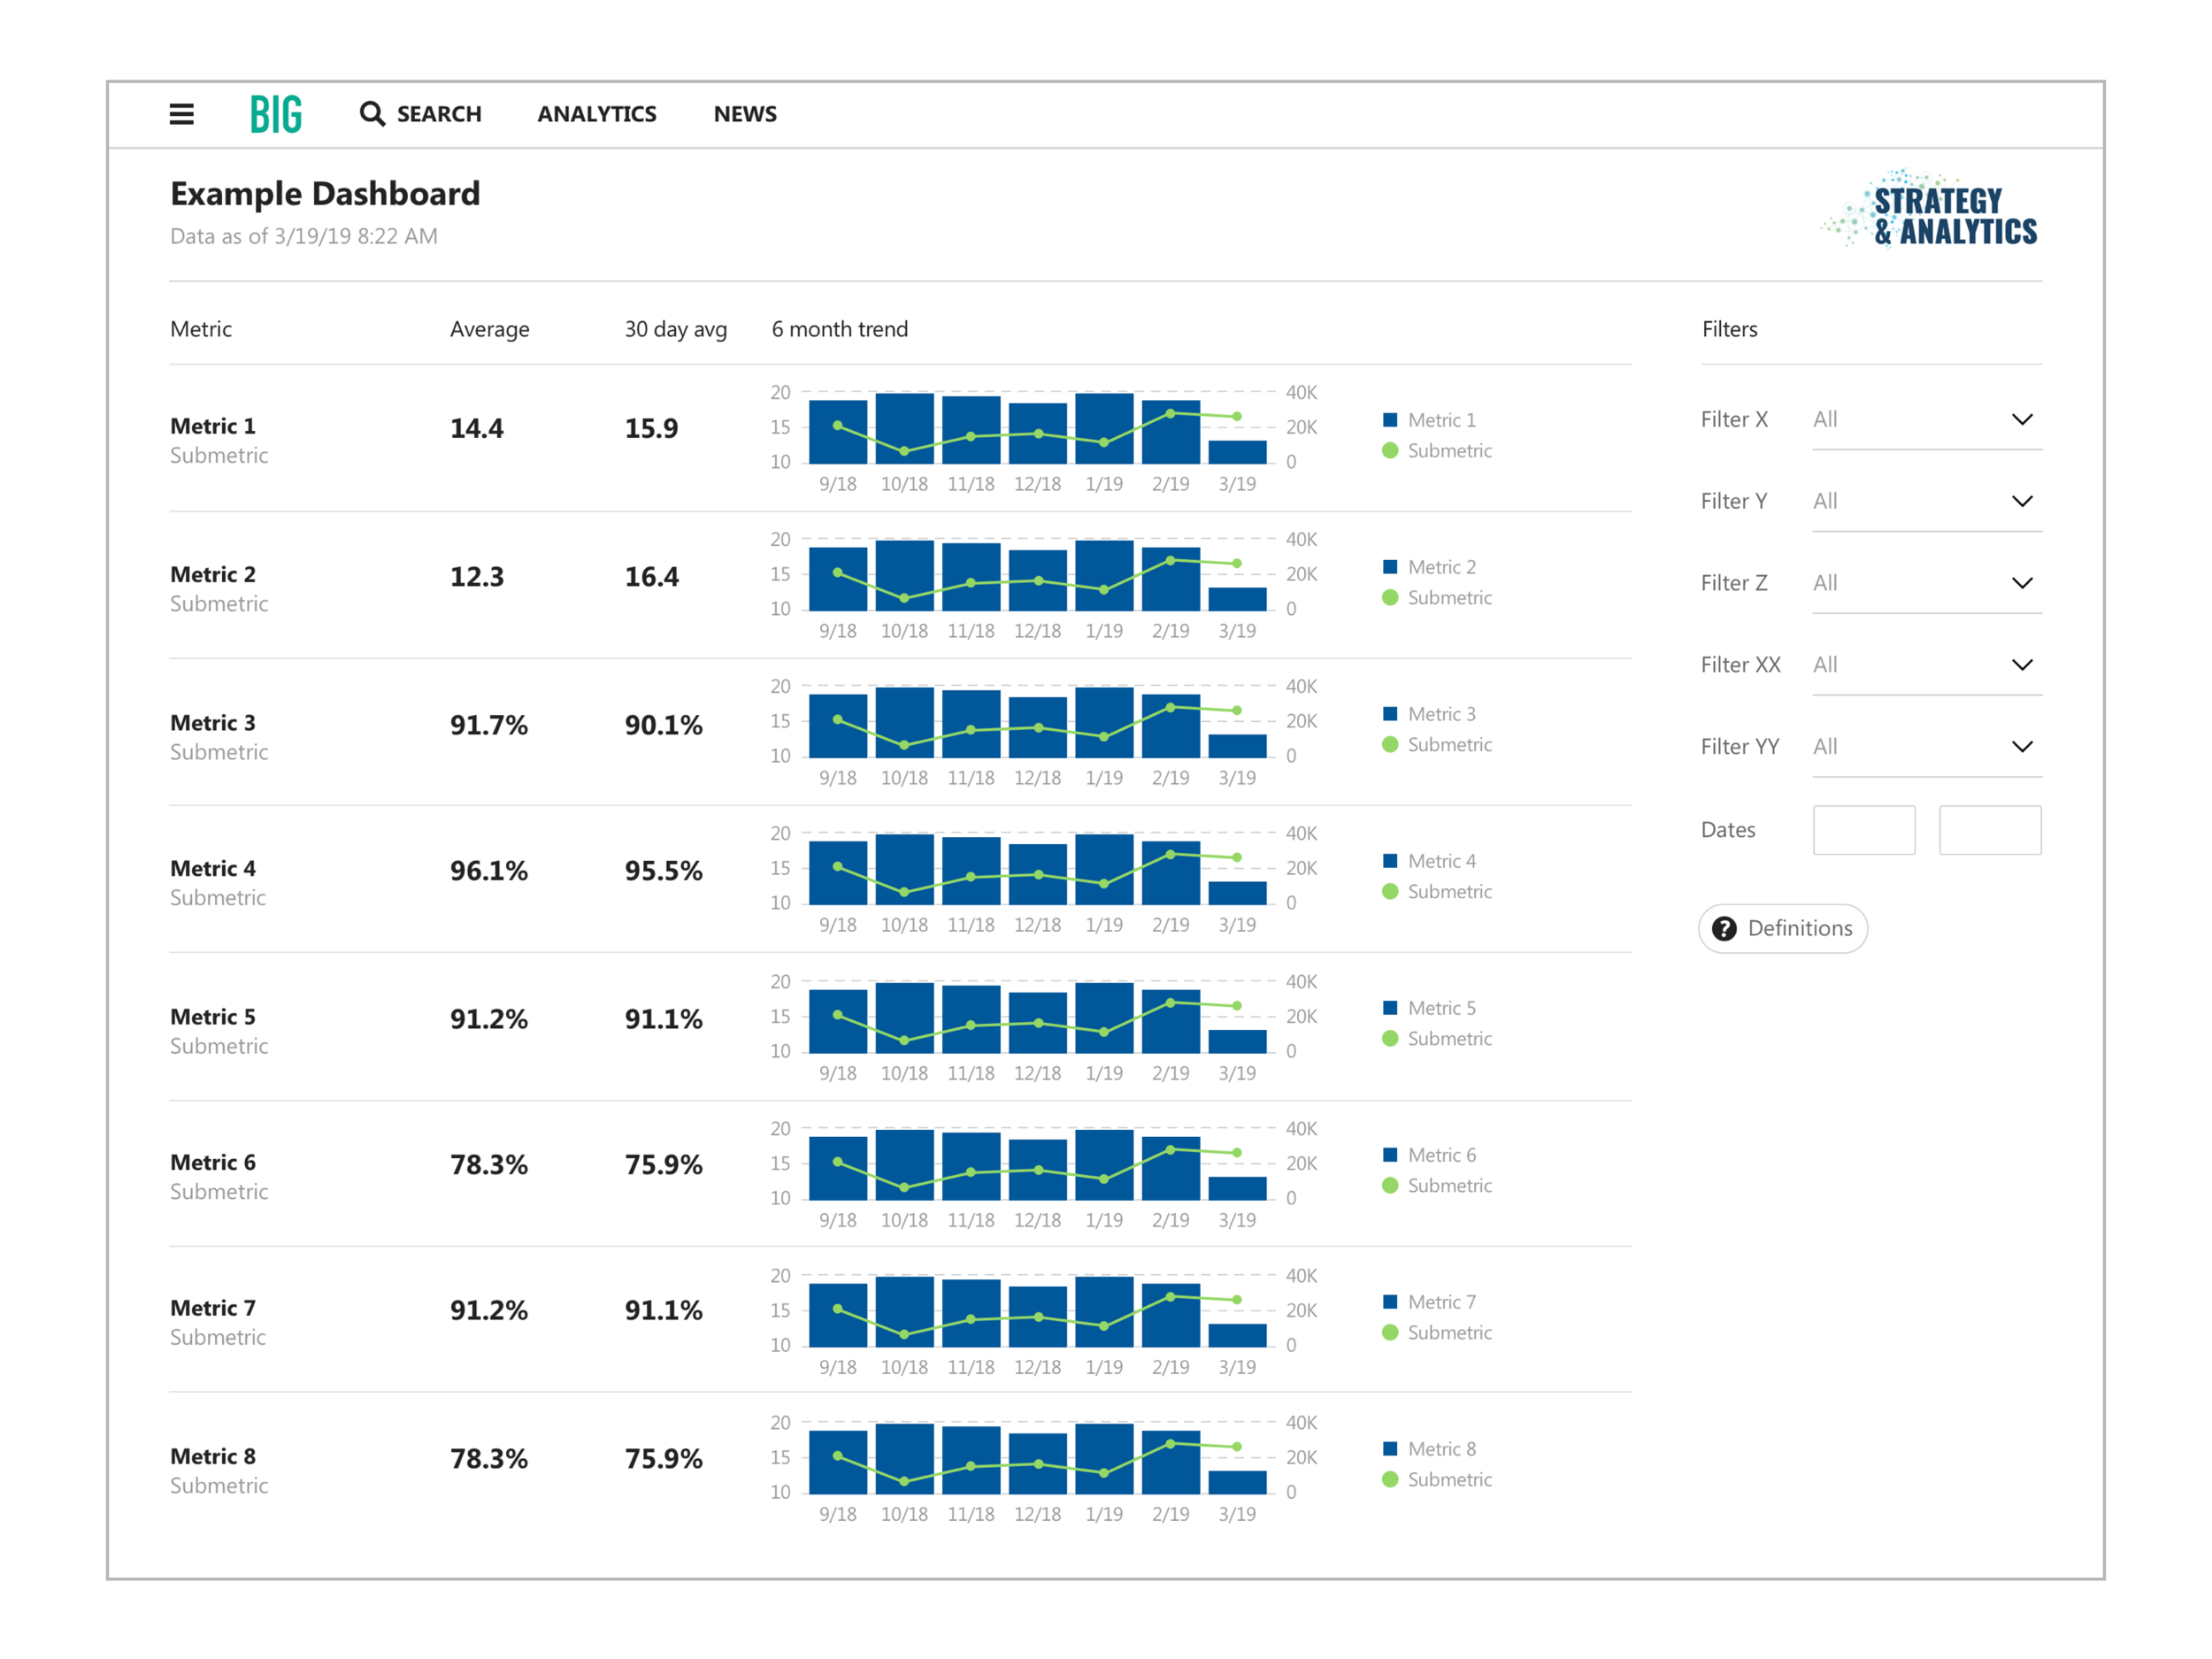Screen dimensions: 2212x1659
Task: Click the green Submetric legend dot for Metric 2
Action: coord(1390,598)
